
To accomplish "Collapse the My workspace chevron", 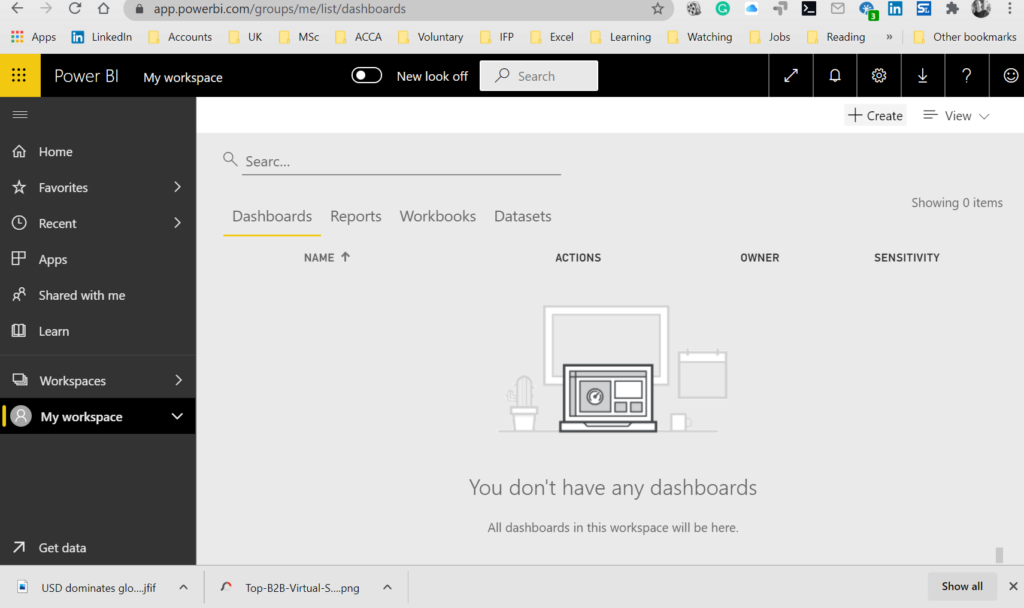I will (178, 417).
